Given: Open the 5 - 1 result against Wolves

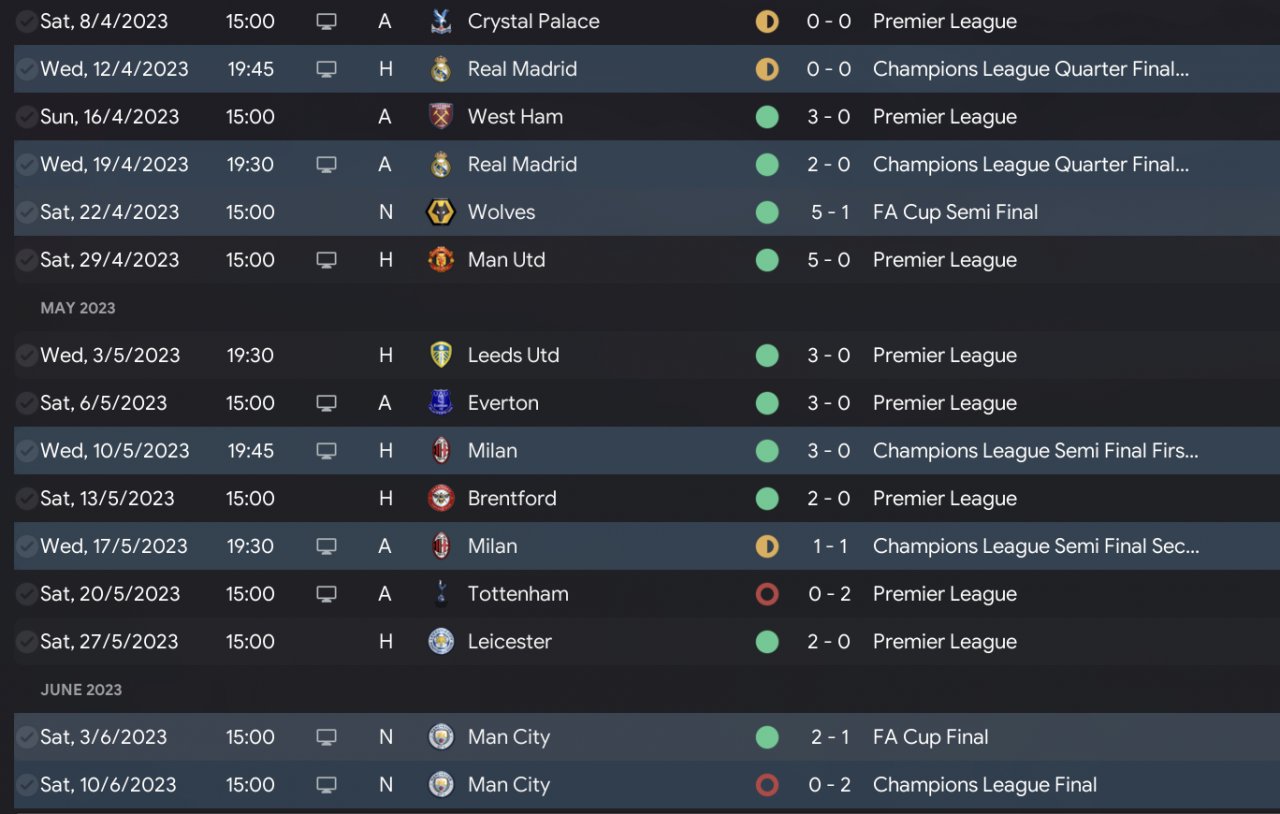Looking at the screenshot, I should coord(829,212).
